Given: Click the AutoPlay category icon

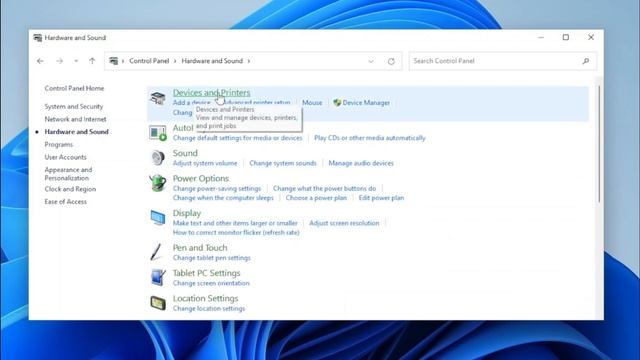Looking at the screenshot, I should coord(158,133).
